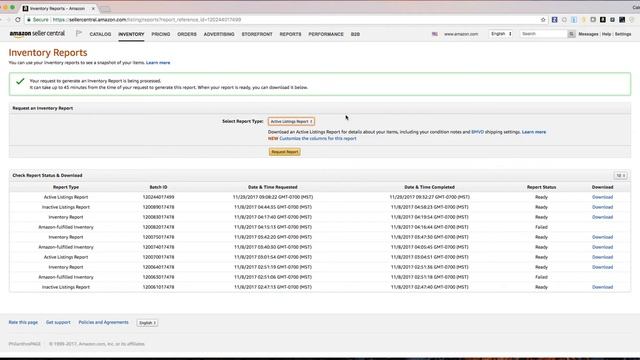The width and height of the screenshot is (640, 360).
Task: Open the Reports menu
Action: (x=290, y=34)
